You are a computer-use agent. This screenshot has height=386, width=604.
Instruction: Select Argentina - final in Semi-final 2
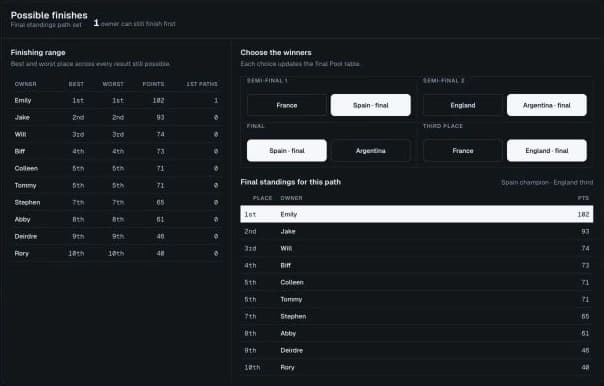(x=547, y=105)
